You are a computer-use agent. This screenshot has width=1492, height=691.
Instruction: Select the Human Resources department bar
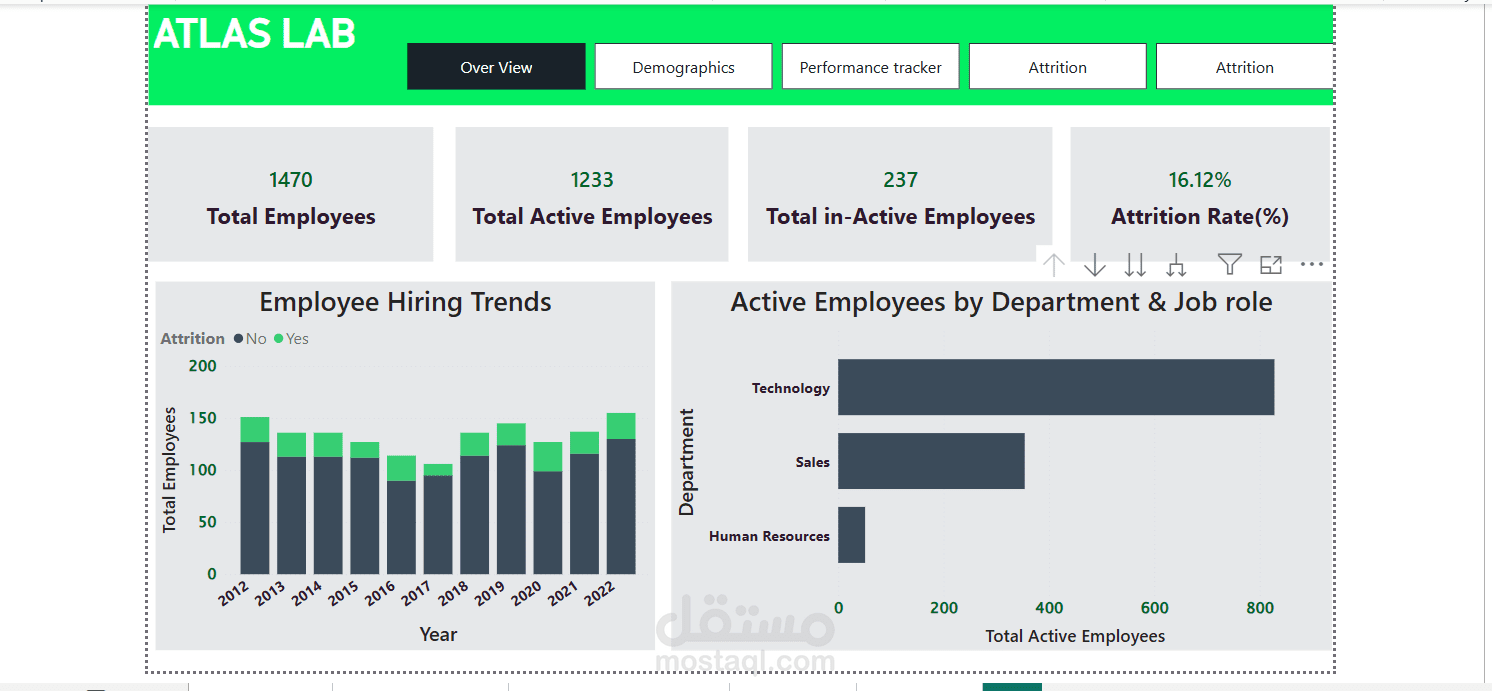click(x=851, y=535)
